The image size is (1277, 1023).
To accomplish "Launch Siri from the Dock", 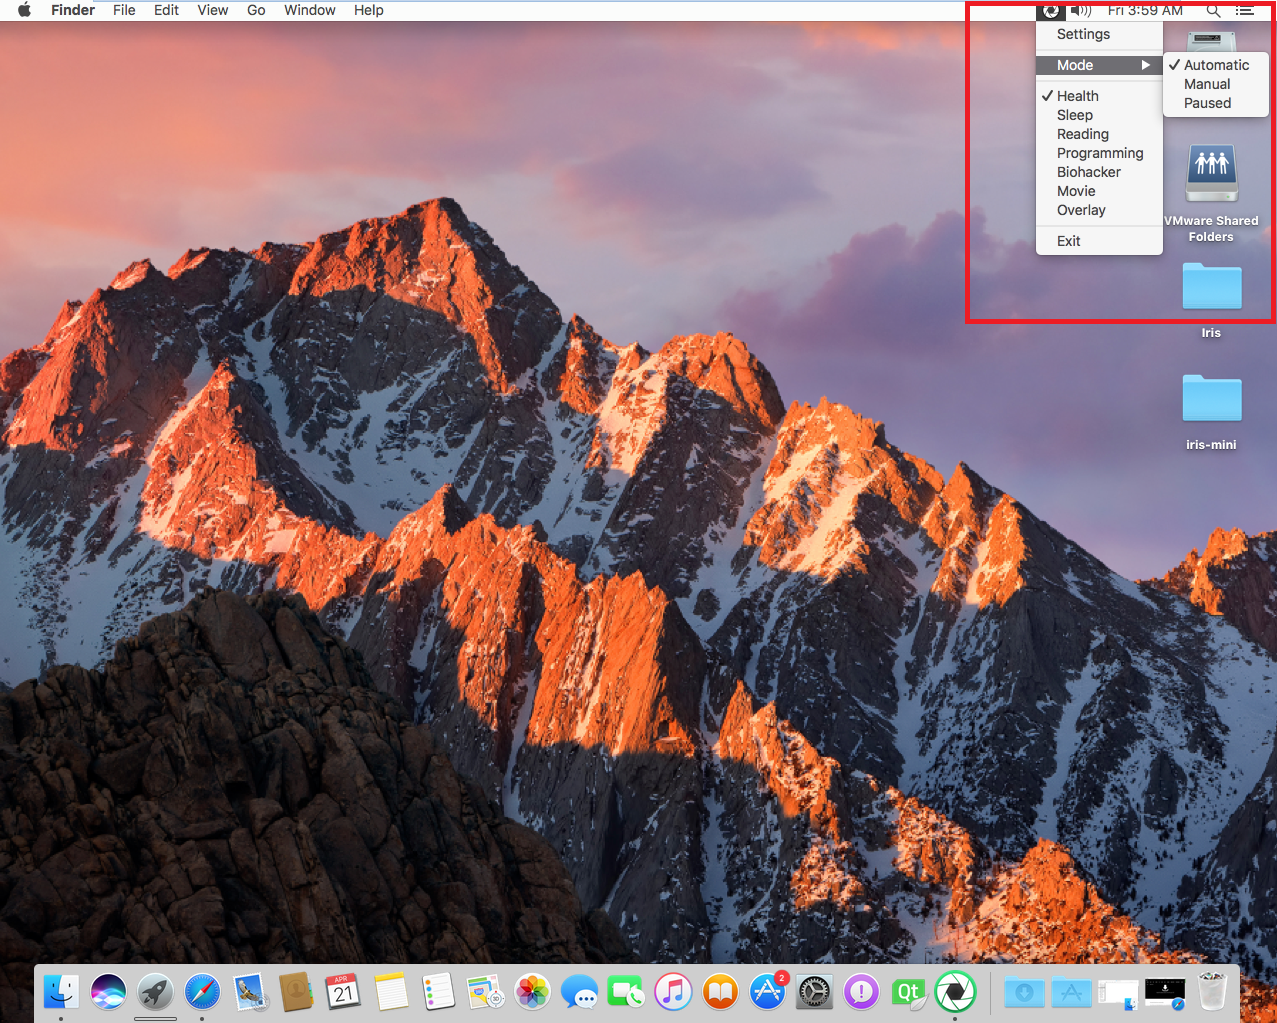I will [x=108, y=992].
